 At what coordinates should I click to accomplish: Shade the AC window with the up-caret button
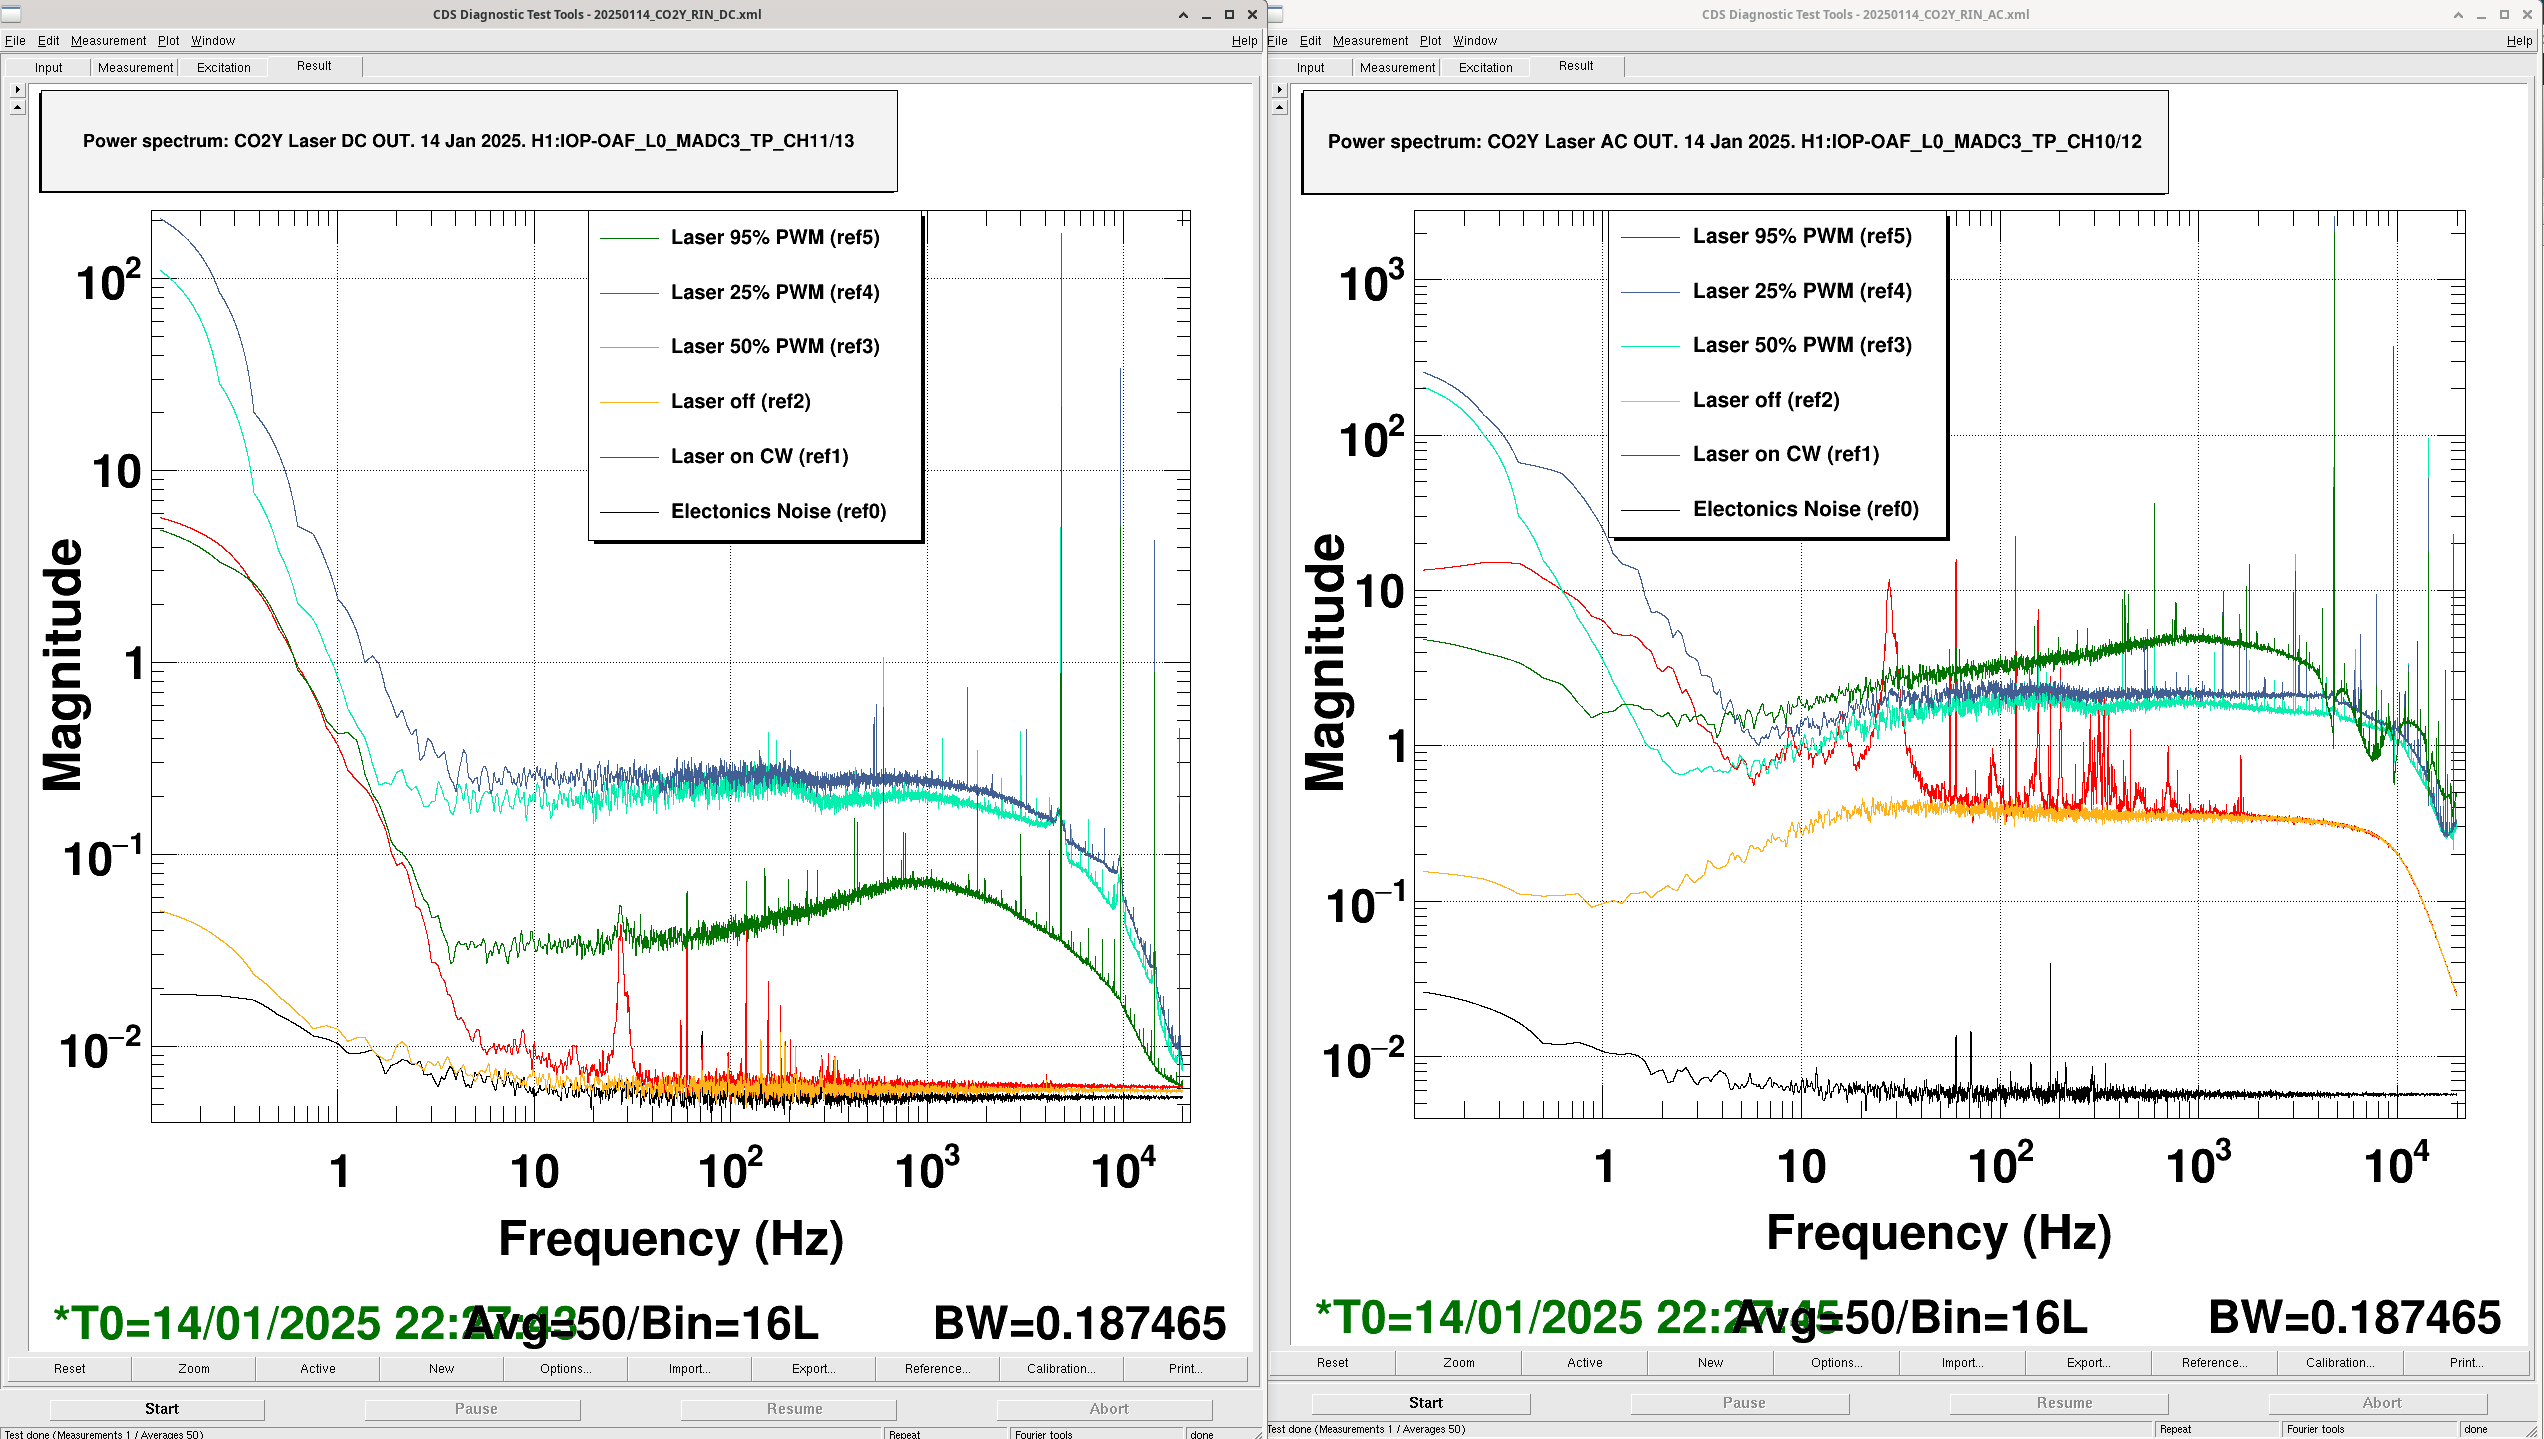pyautogui.click(x=2458, y=15)
